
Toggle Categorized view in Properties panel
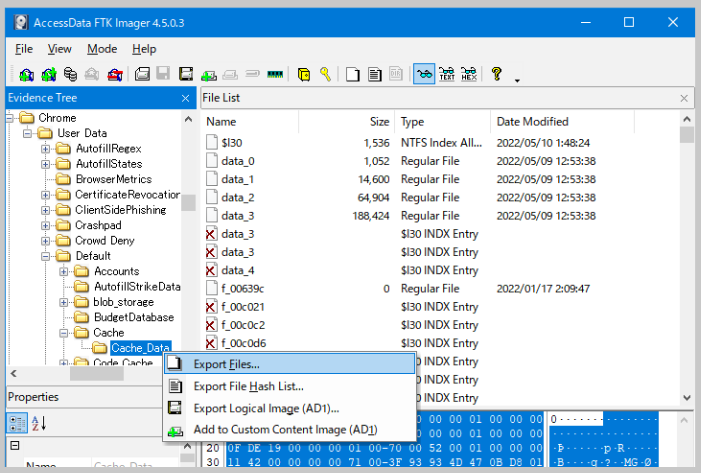tap(17, 423)
